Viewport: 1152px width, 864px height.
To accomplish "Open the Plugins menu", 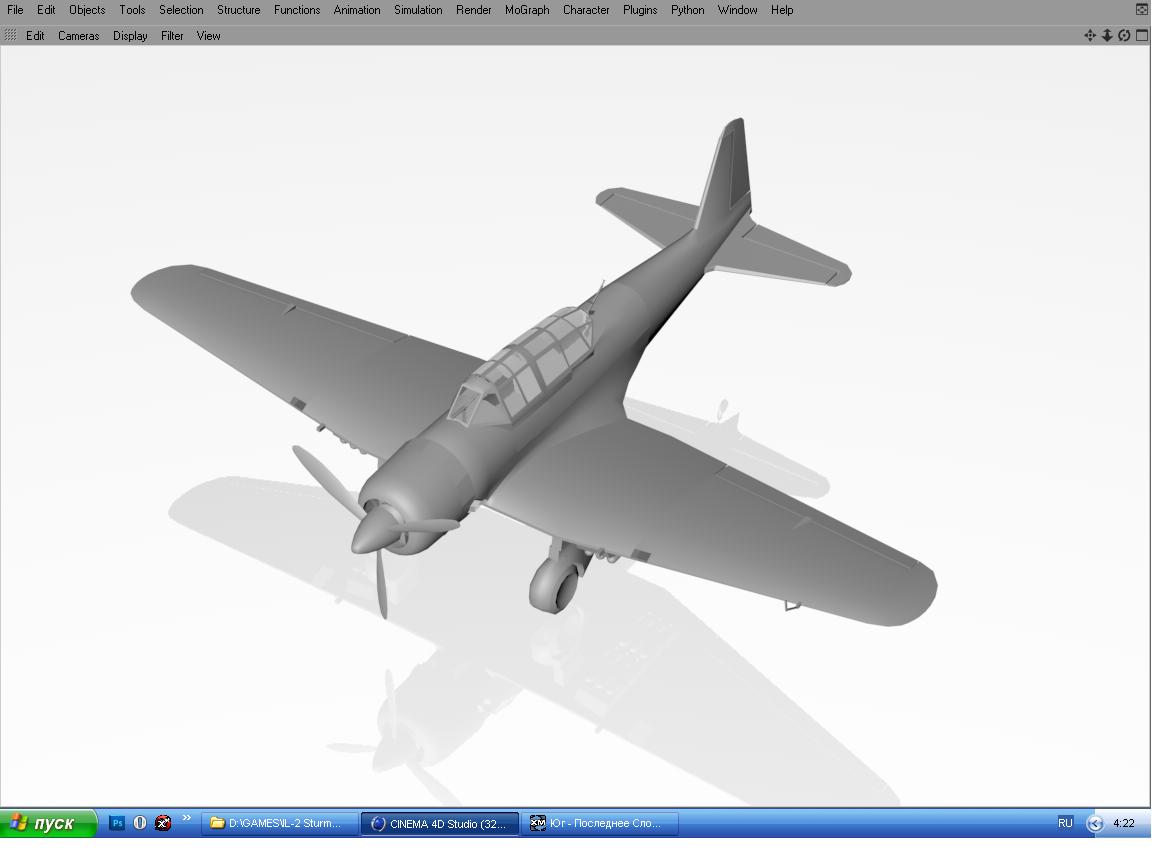I will 640,10.
